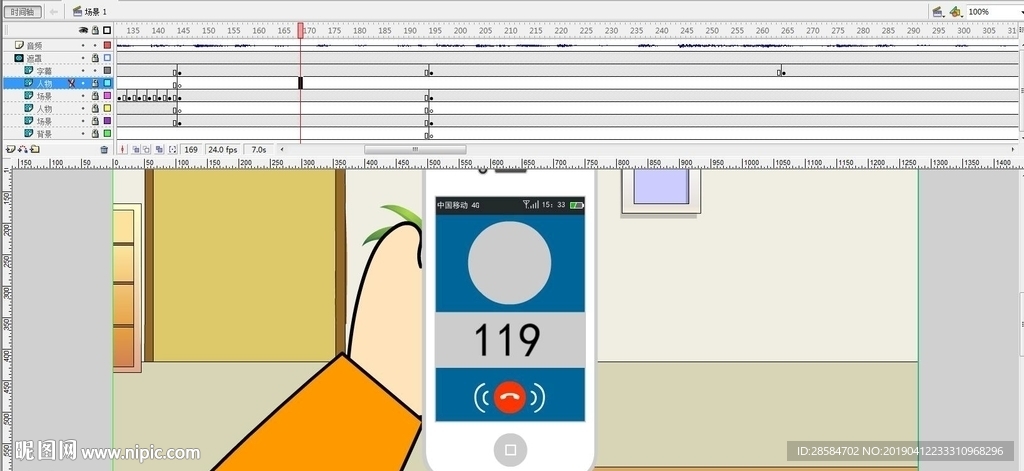This screenshot has width=1024, height=471.
Task: Click the 场景 1 breadcrumb
Action: coord(95,12)
